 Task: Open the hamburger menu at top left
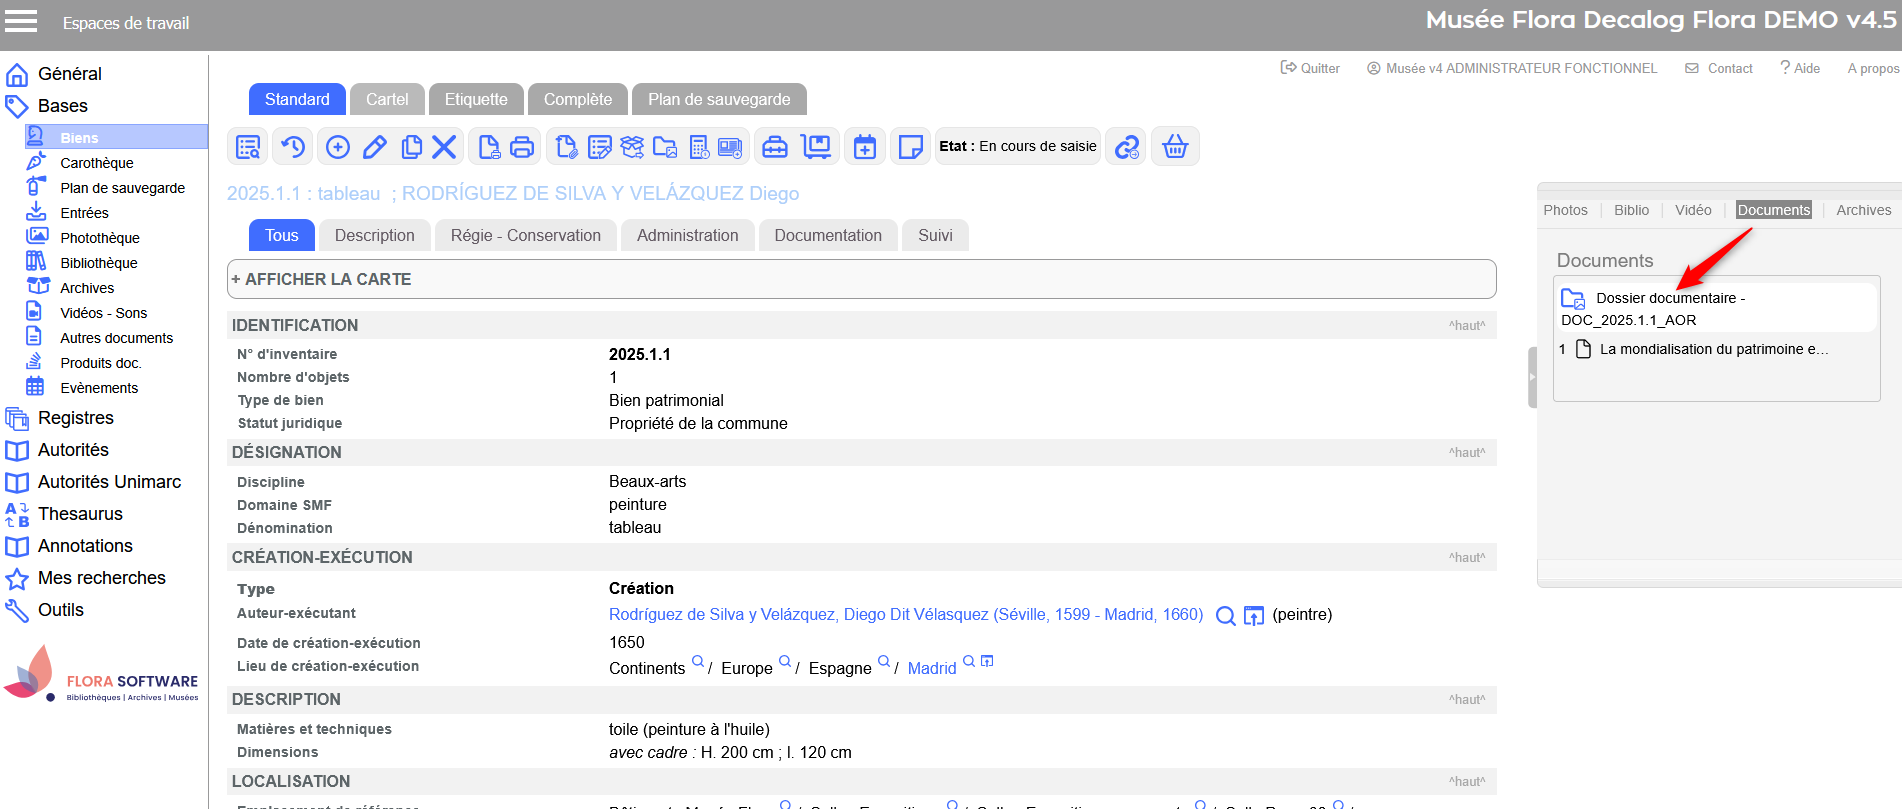coord(21,22)
